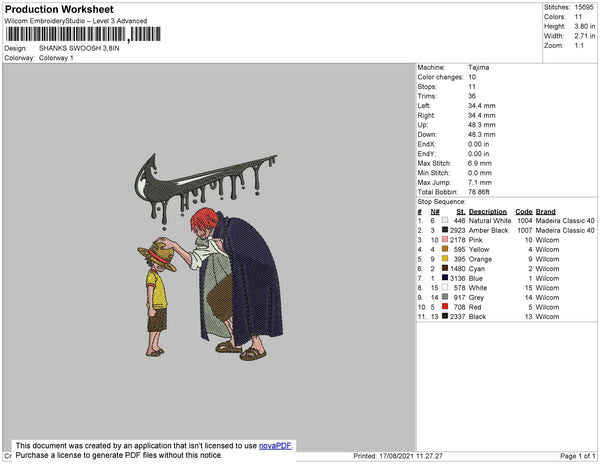
Task: Click the Blue thread color swatch
Action: pyautogui.click(x=445, y=278)
